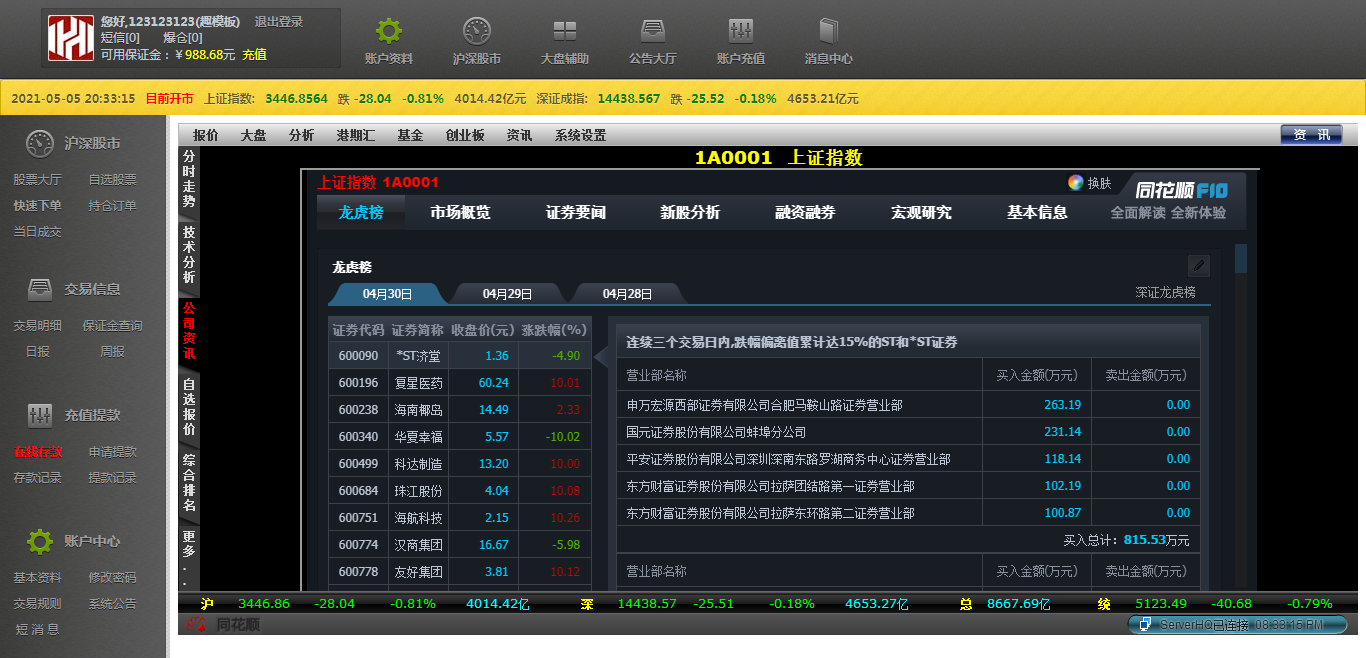Click the 账户充值 recharge icon
The image size is (1366, 658).
pyautogui.click(x=740, y=30)
